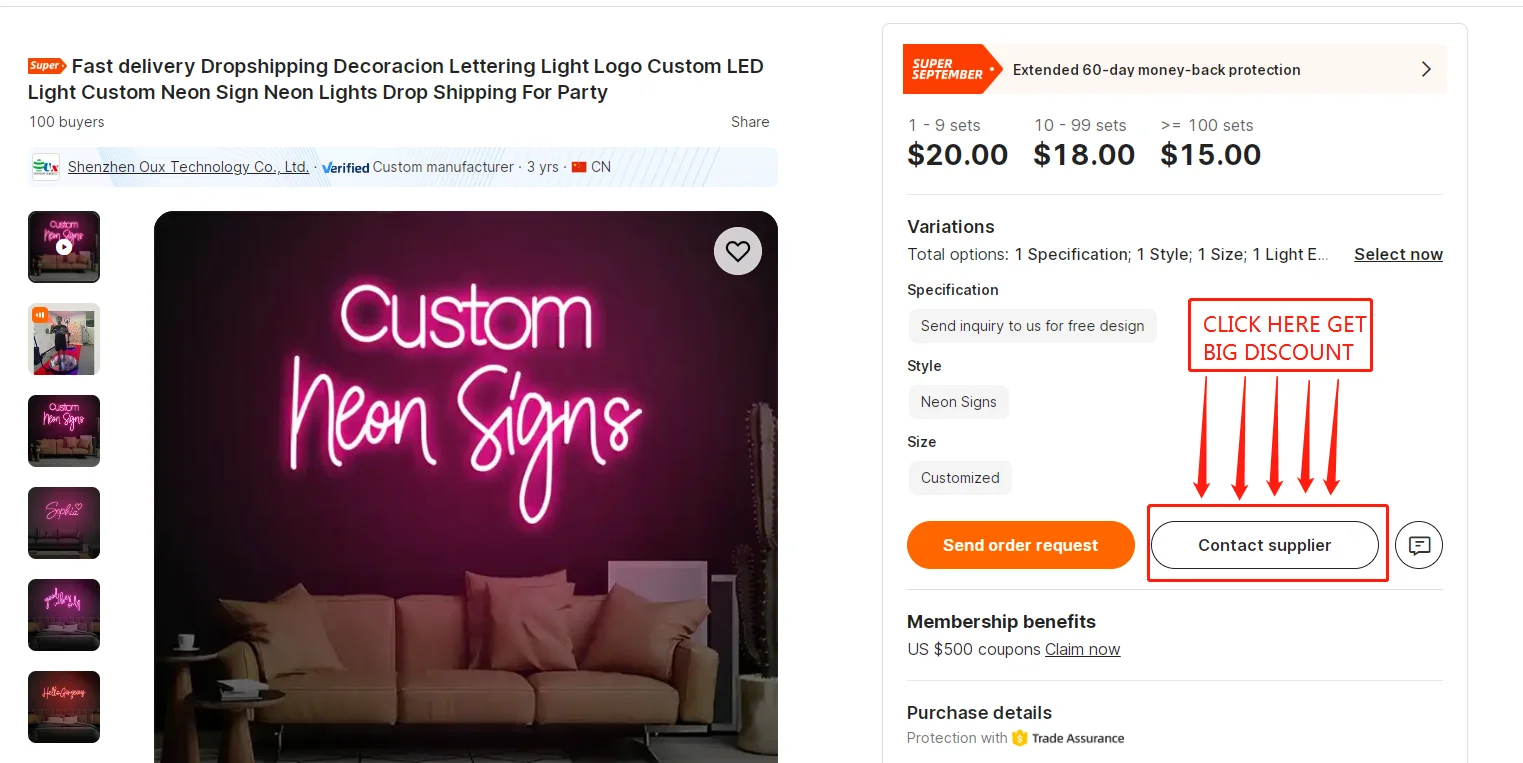Open variations via Select now
The image size is (1523, 763).
(1398, 254)
